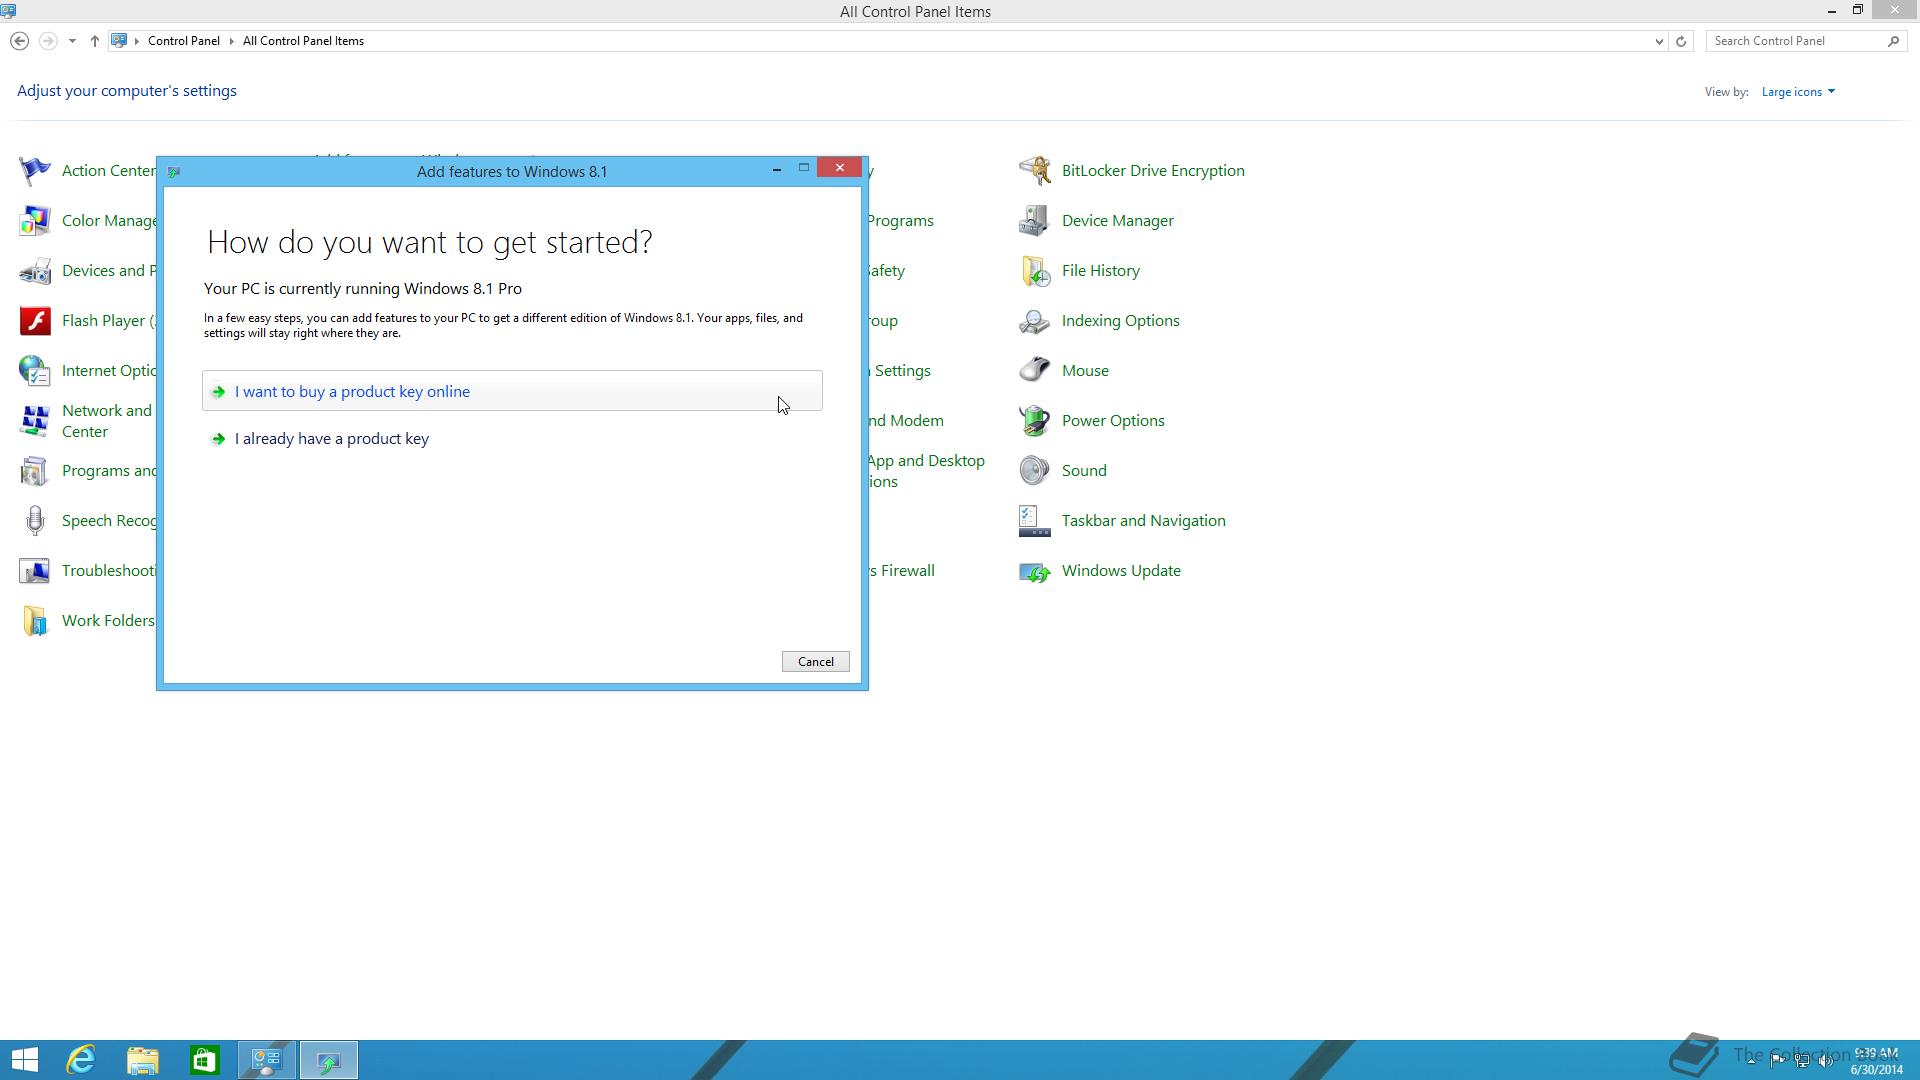Click the search magnifier icon
This screenshot has width=1920, height=1080.
[x=1893, y=41]
